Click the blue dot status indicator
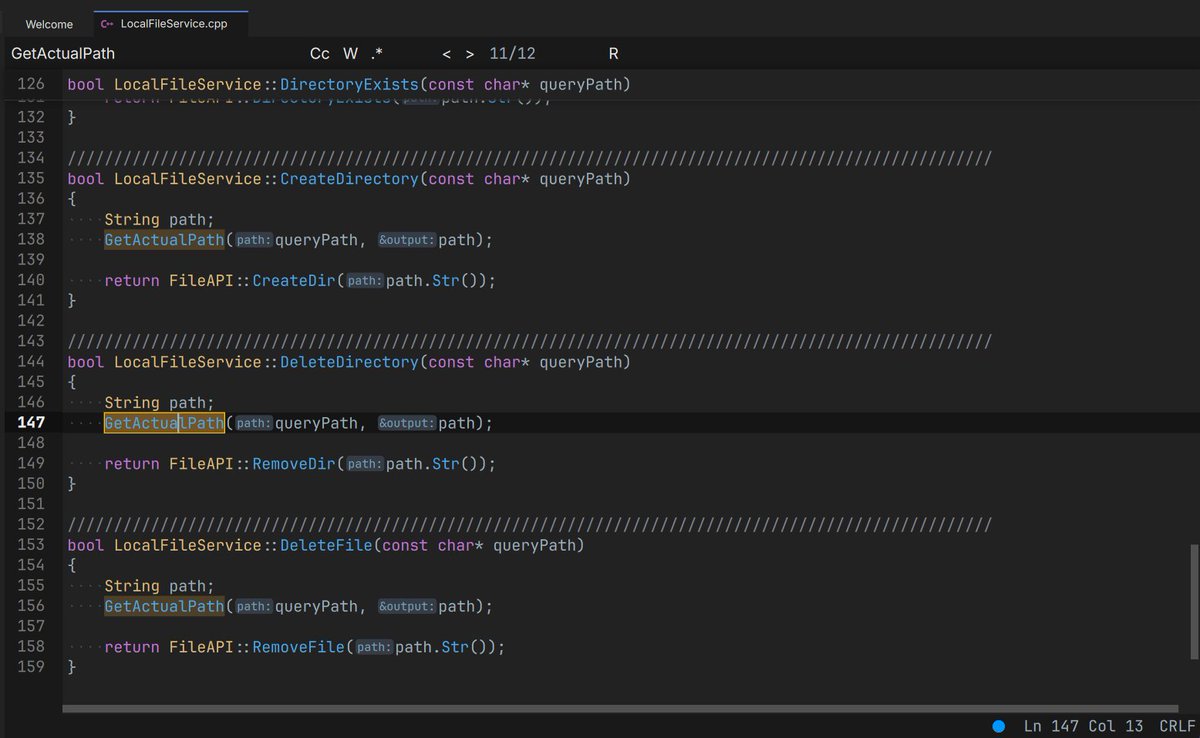This screenshot has height=738, width=1200. point(998,726)
